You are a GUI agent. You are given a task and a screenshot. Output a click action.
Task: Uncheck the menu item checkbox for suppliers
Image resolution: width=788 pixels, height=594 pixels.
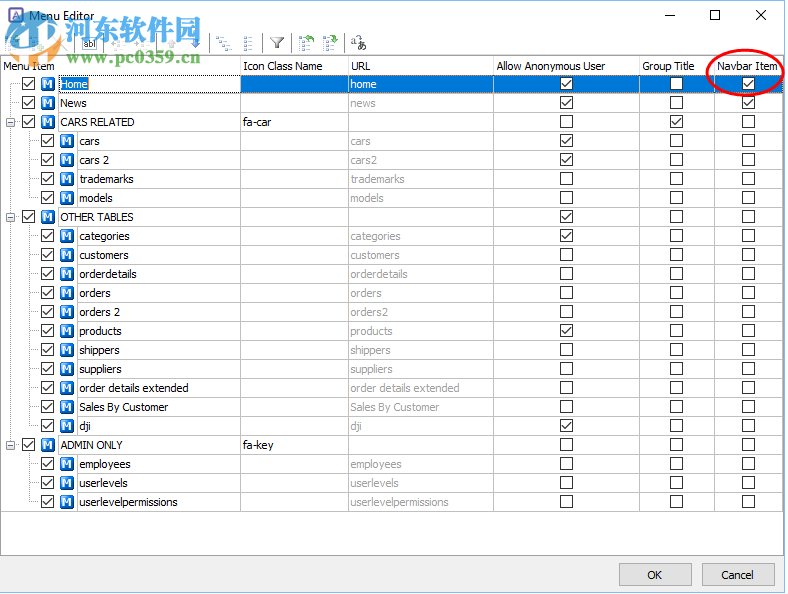coord(48,369)
